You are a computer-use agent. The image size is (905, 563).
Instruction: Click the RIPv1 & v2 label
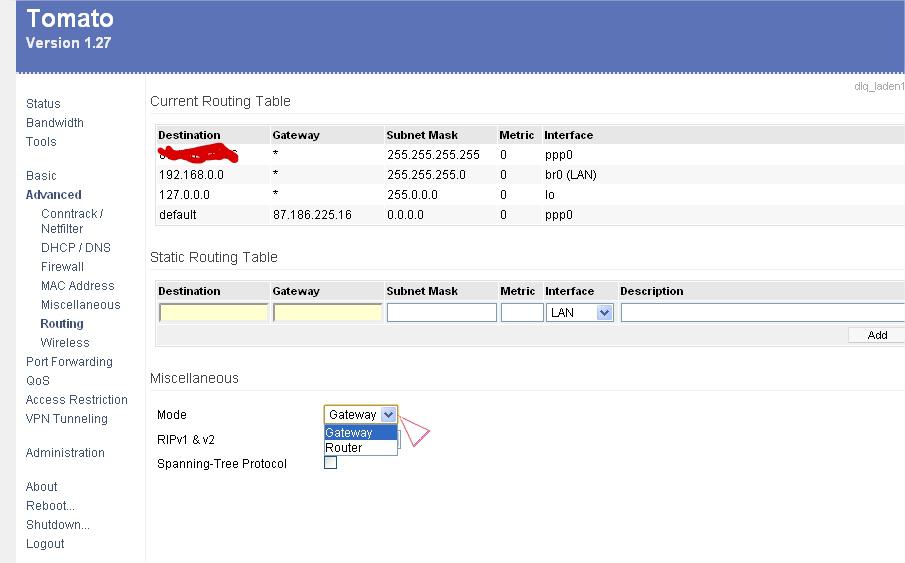click(186, 440)
